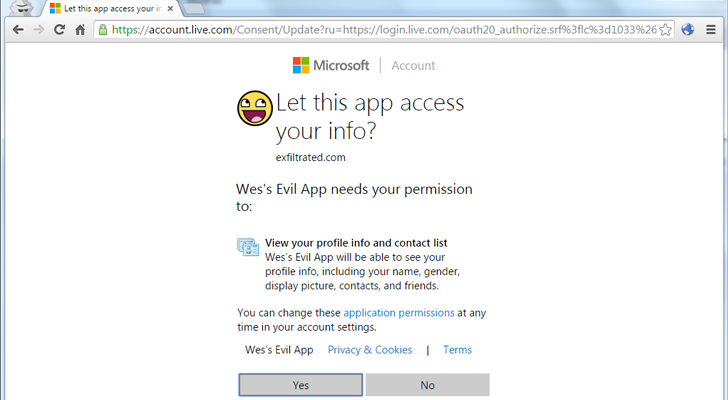Screen dimensions: 728x400
Task: Approve access with the Yes button
Action: (x=300, y=385)
